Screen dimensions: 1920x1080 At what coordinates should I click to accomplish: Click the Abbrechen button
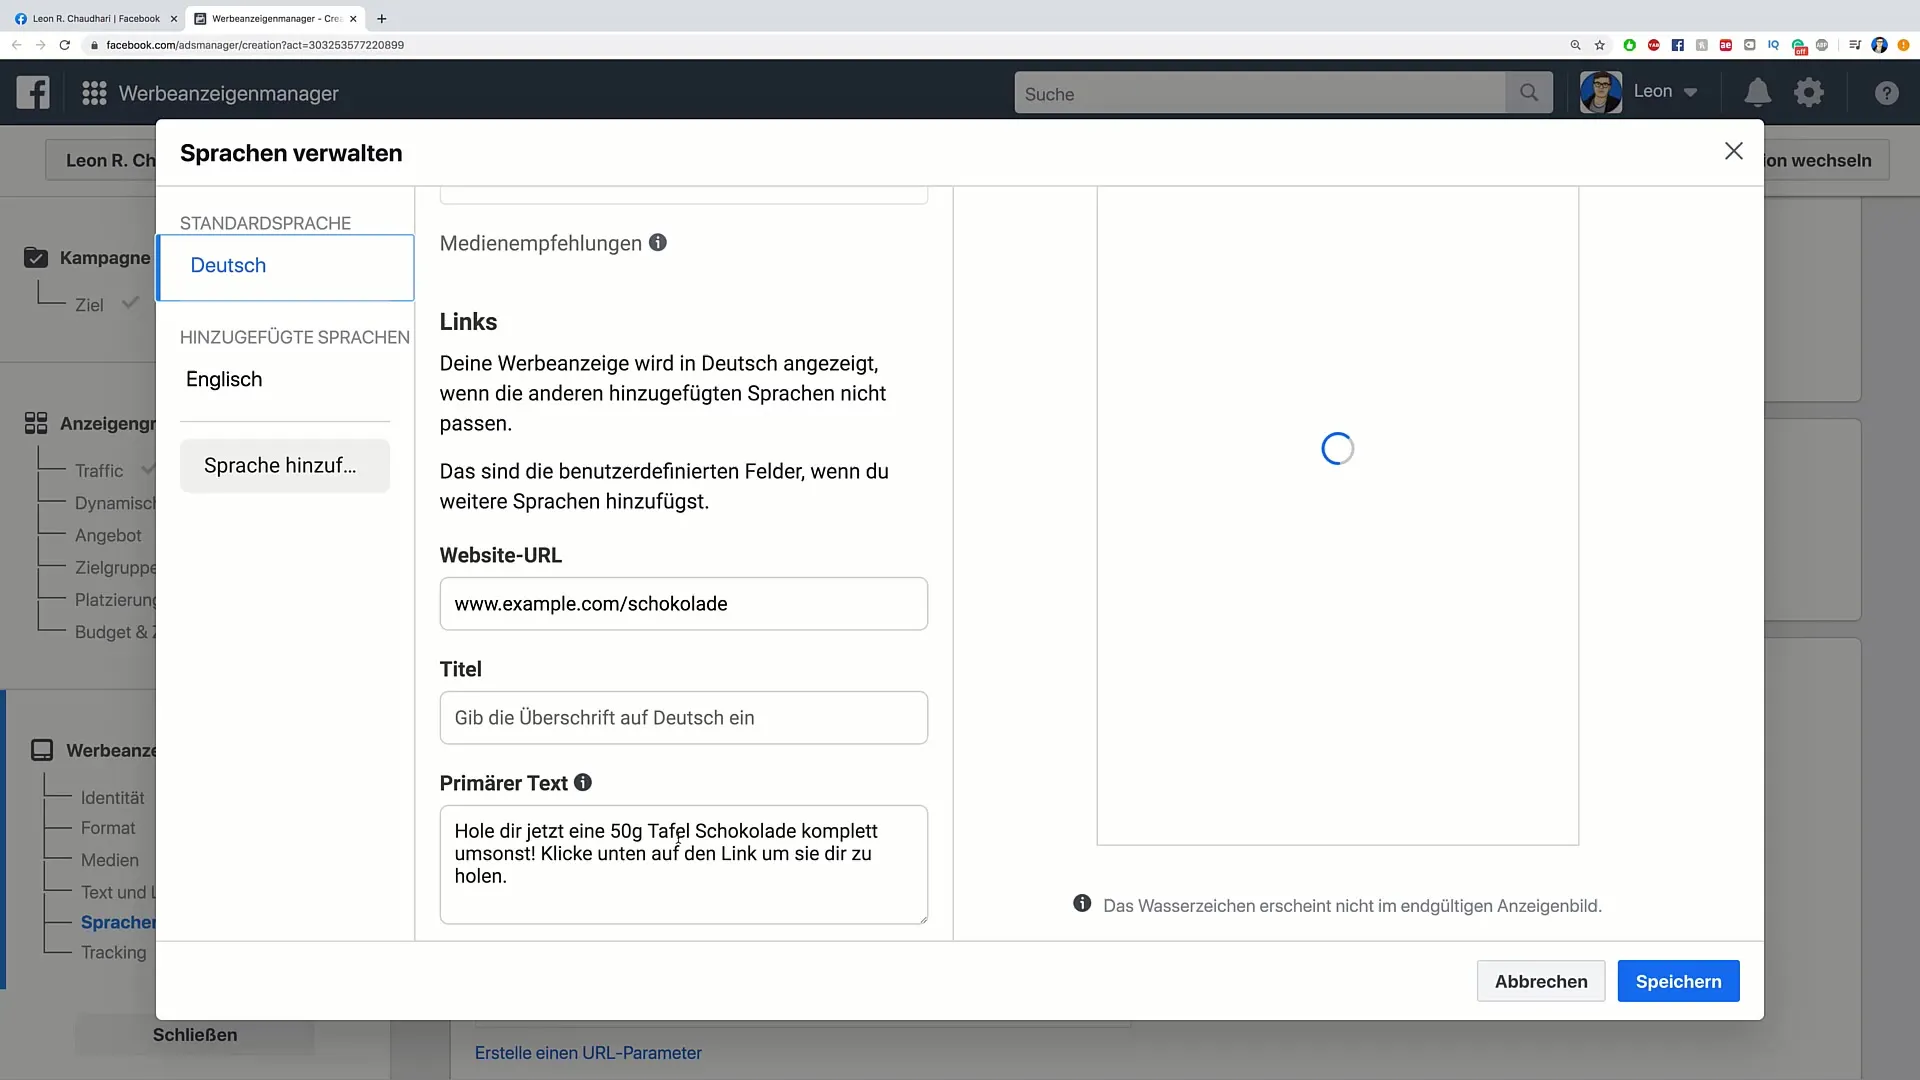click(x=1540, y=981)
